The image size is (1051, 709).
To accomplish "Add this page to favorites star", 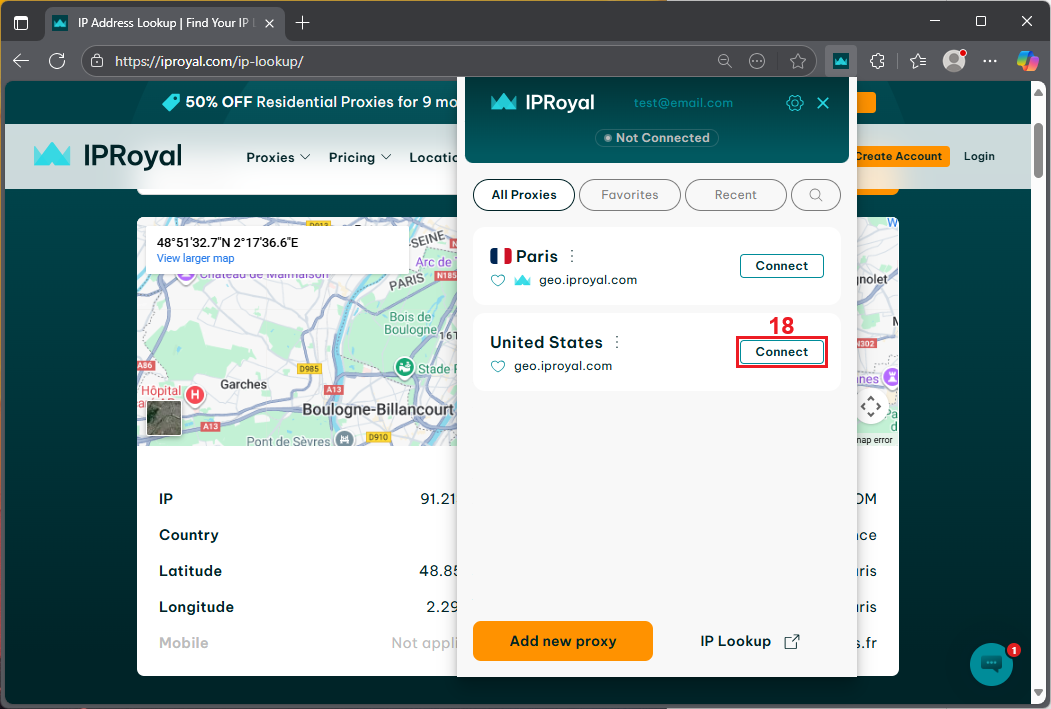I will point(797,62).
